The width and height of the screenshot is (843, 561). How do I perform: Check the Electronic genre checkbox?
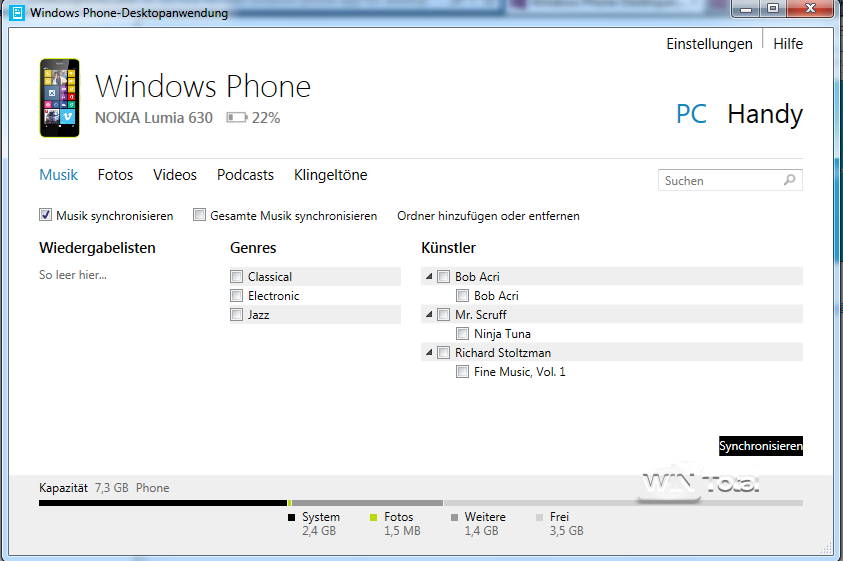click(237, 295)
